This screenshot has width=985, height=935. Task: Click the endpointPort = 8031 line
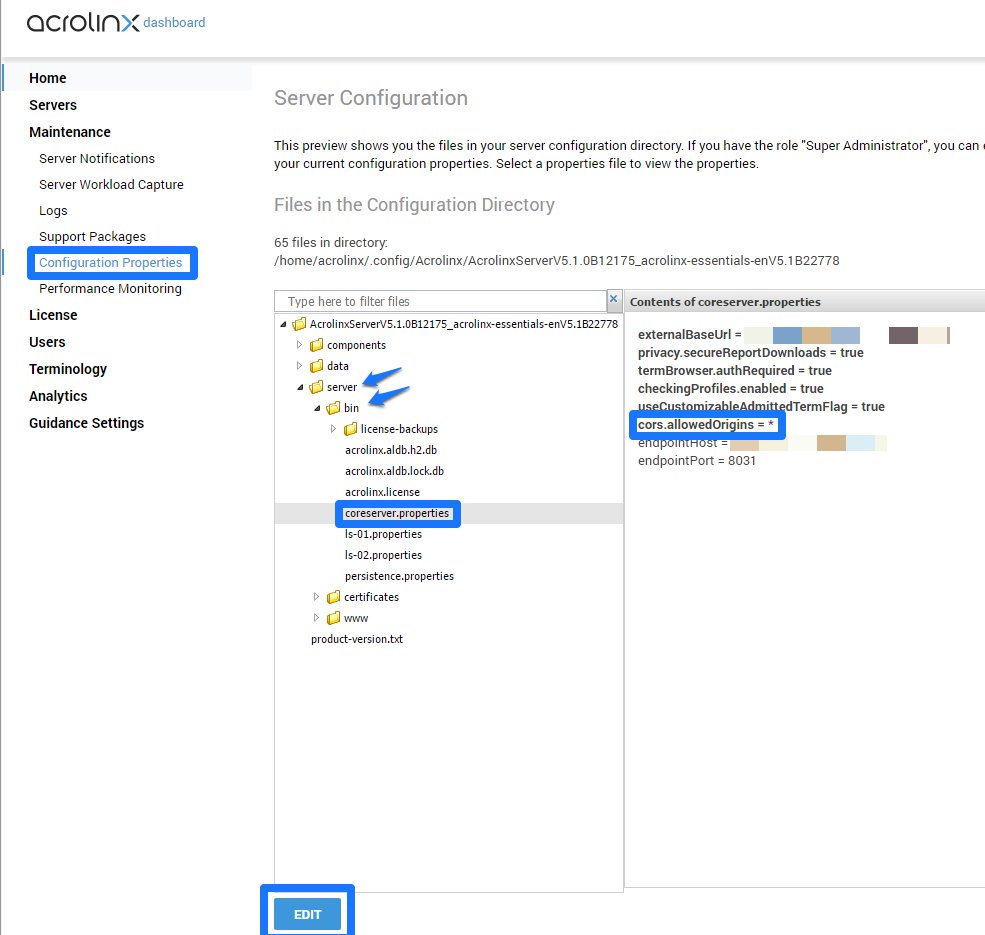(697, 461)
